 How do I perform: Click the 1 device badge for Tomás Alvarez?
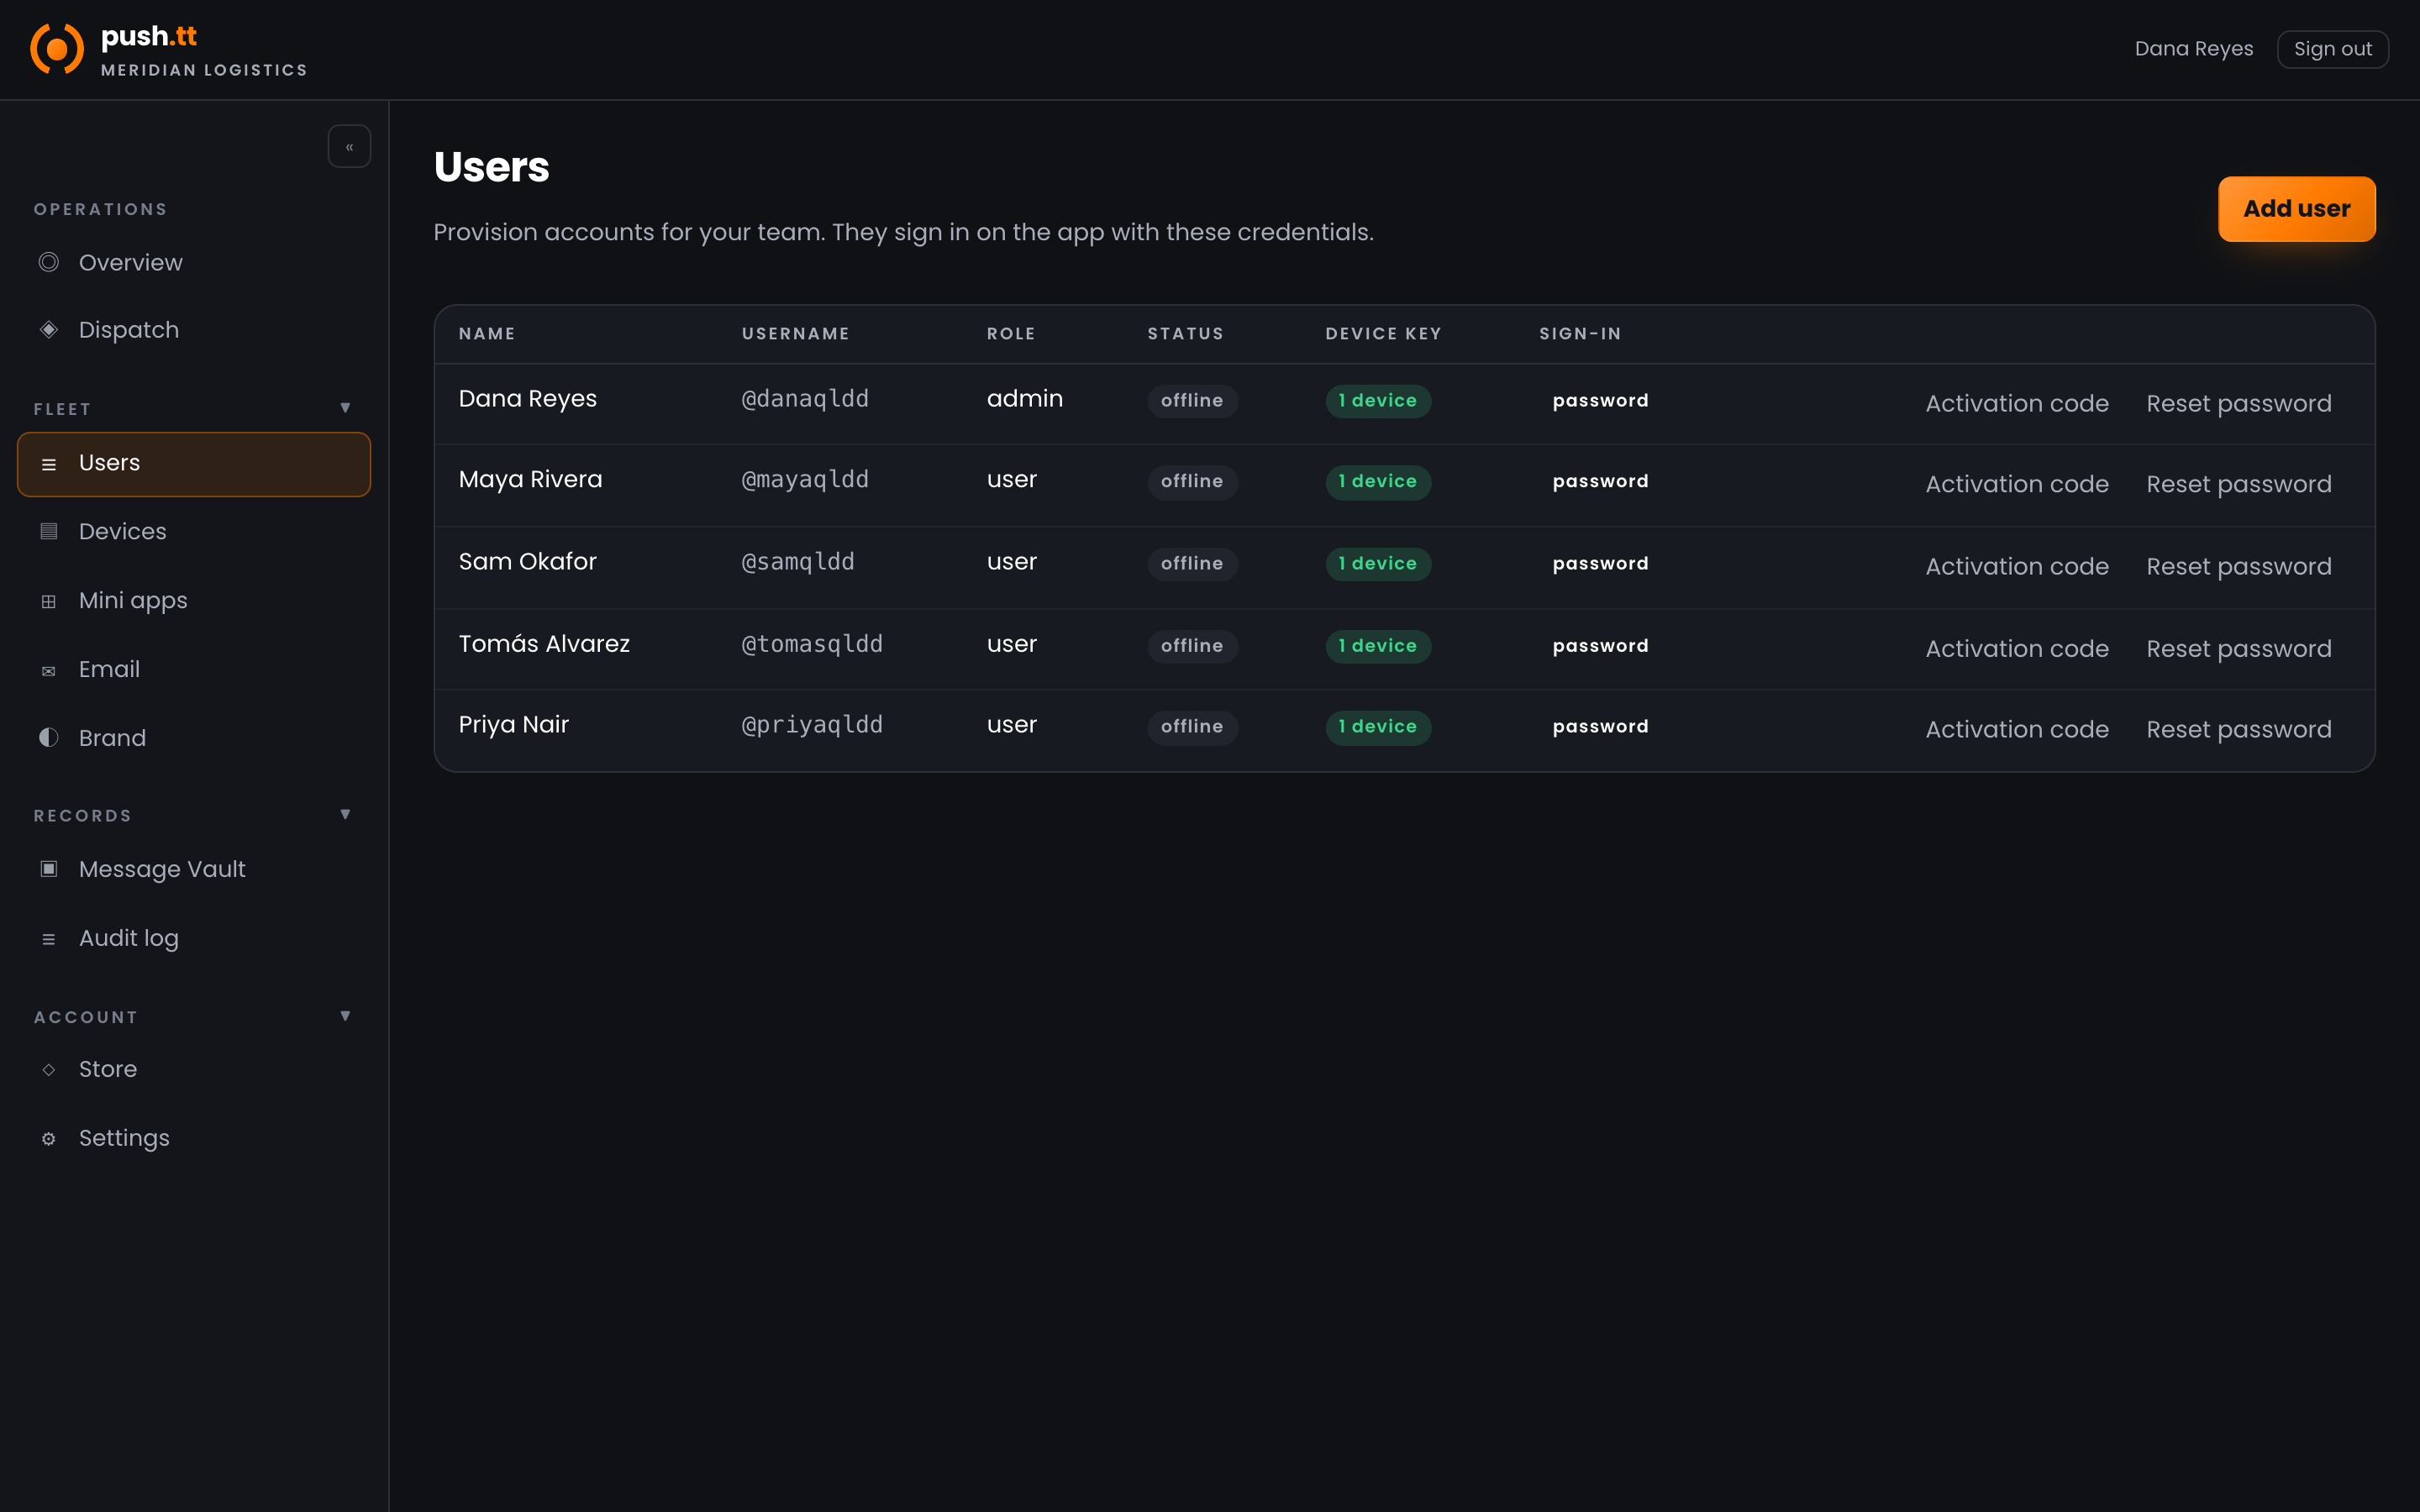coord(1378,645)
